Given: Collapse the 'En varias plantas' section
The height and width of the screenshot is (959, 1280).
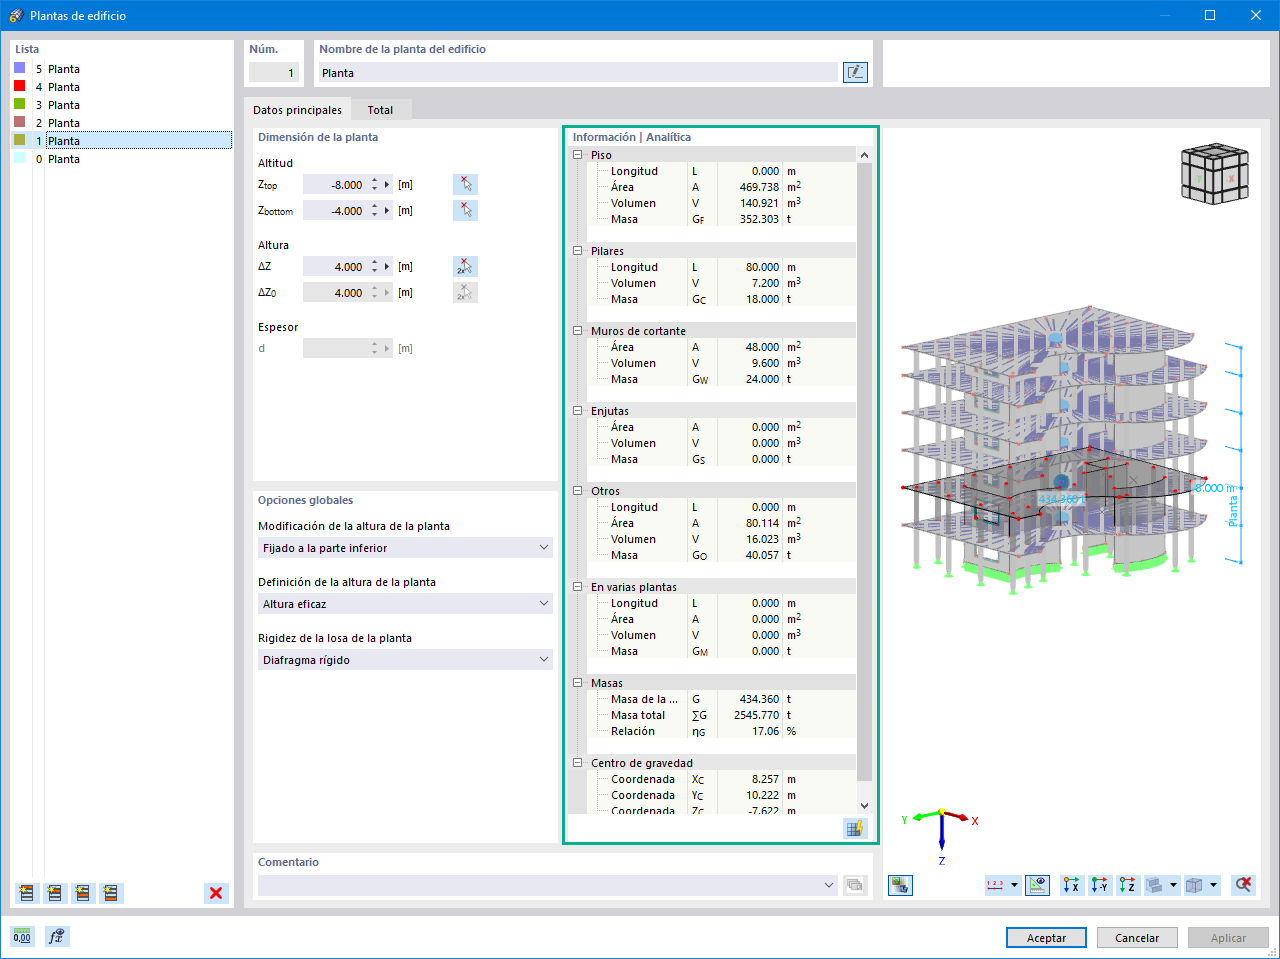Looking at the screenshot, I should coord(577,587).
